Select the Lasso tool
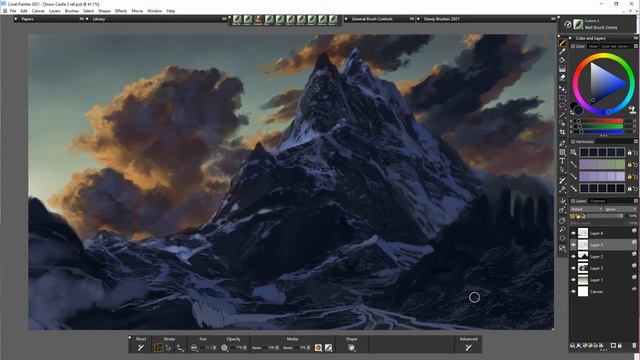The width and height of the screenshot is (640, 360). click(562, 106)
